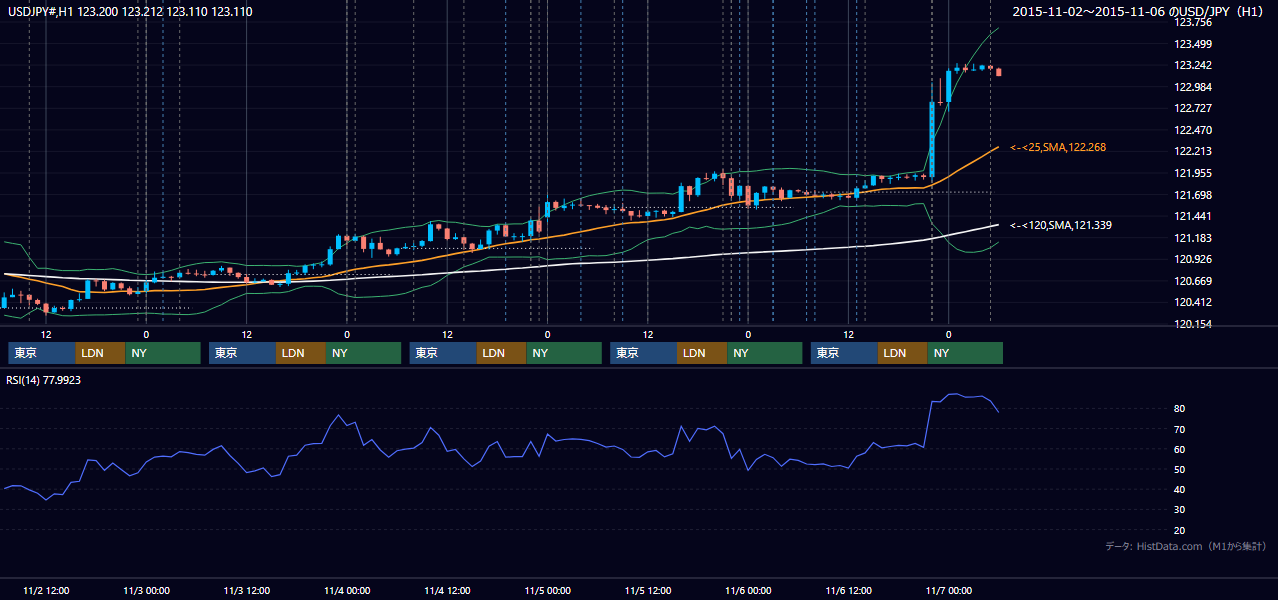Click price axis value 121.441
Image resolution: width=1278 pixels, height=600 pixels.
point(1194,216)
